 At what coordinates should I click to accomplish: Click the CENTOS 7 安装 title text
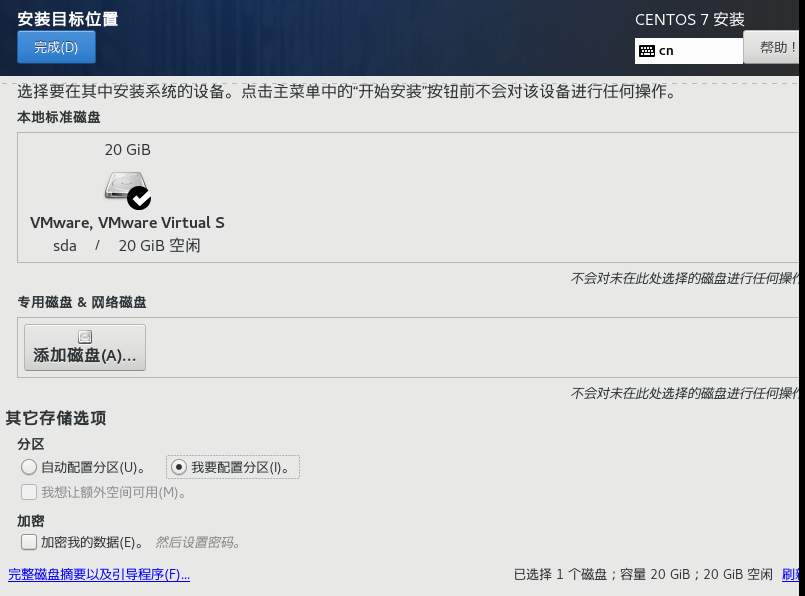click(689, 20)
